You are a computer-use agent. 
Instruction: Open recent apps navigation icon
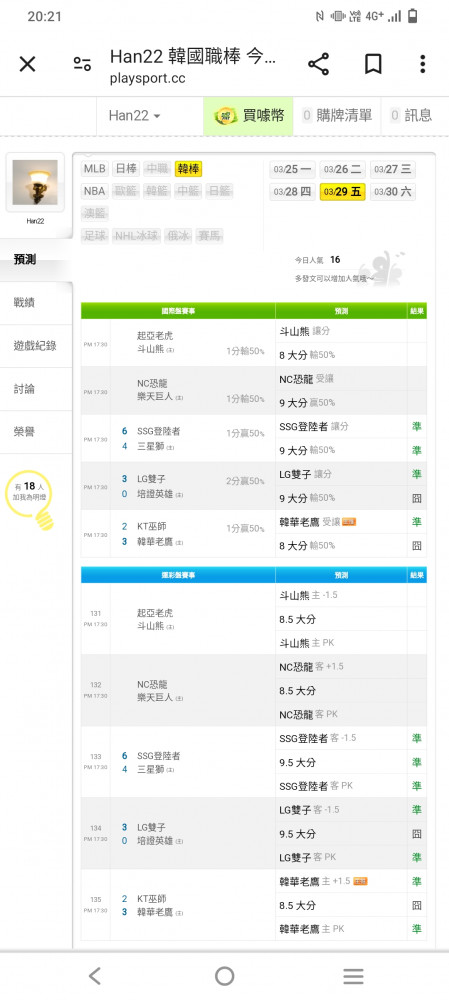point(353,976)
